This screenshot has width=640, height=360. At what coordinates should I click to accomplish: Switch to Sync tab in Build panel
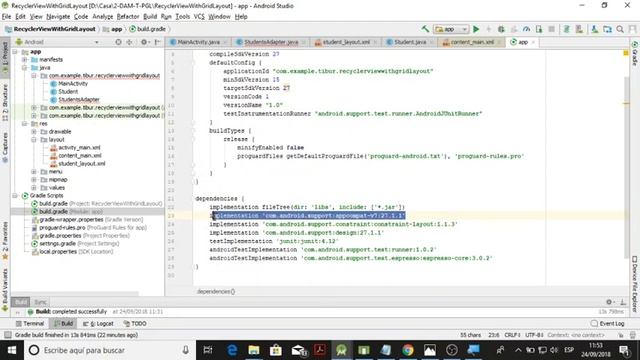click(40, 302)
